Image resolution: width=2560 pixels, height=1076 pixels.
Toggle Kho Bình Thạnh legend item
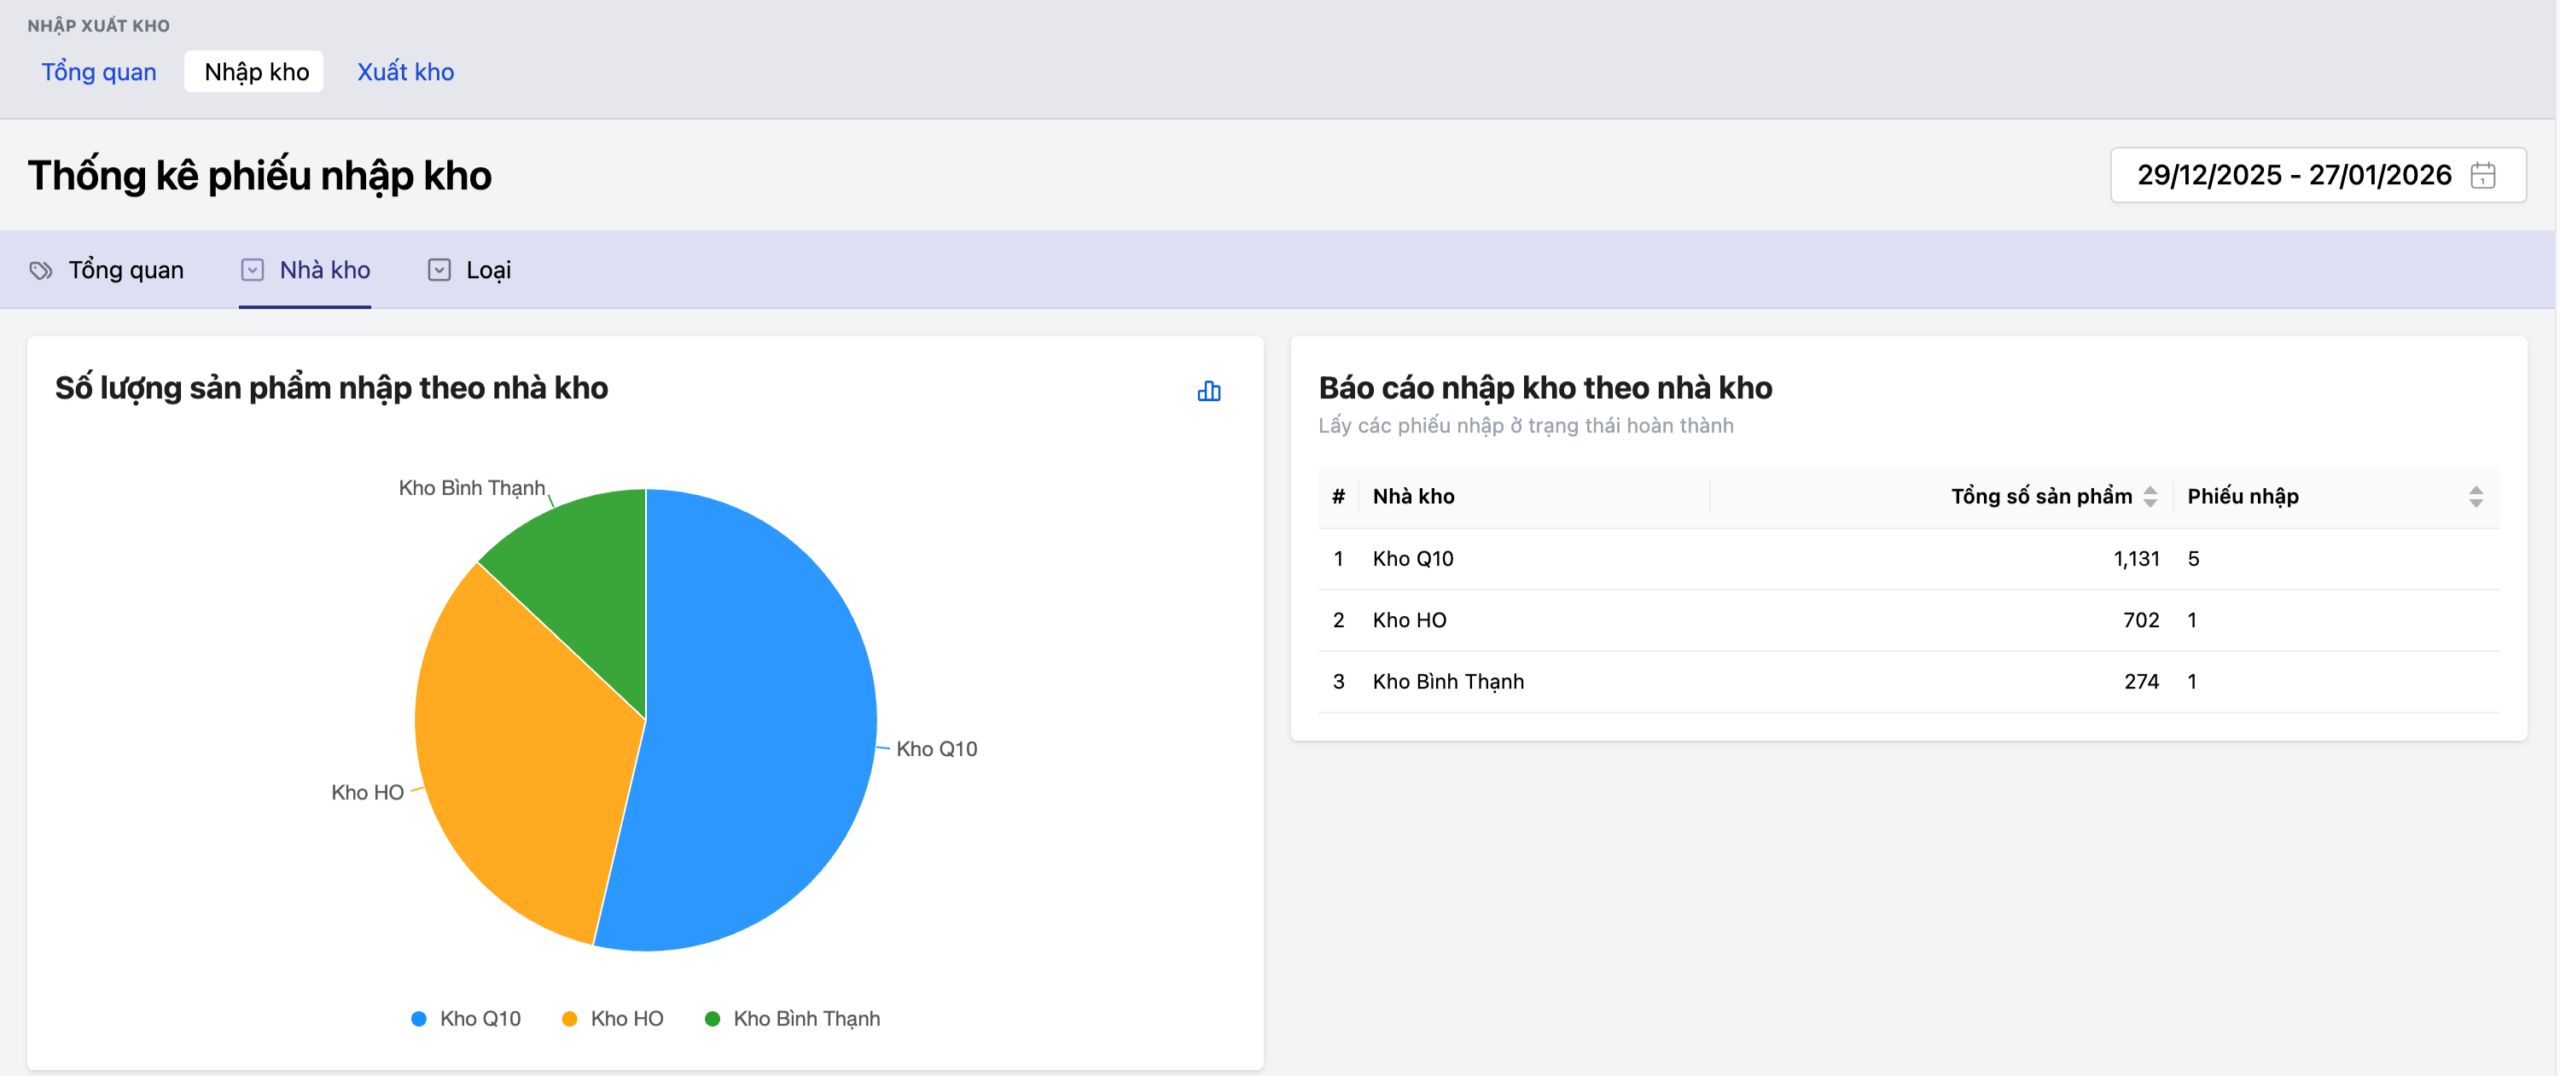tap(793, 1018)
